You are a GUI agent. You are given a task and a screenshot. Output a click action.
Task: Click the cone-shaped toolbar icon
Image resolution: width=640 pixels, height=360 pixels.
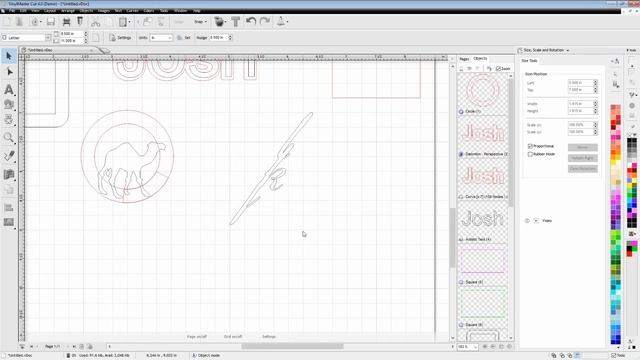pos(281,21)
